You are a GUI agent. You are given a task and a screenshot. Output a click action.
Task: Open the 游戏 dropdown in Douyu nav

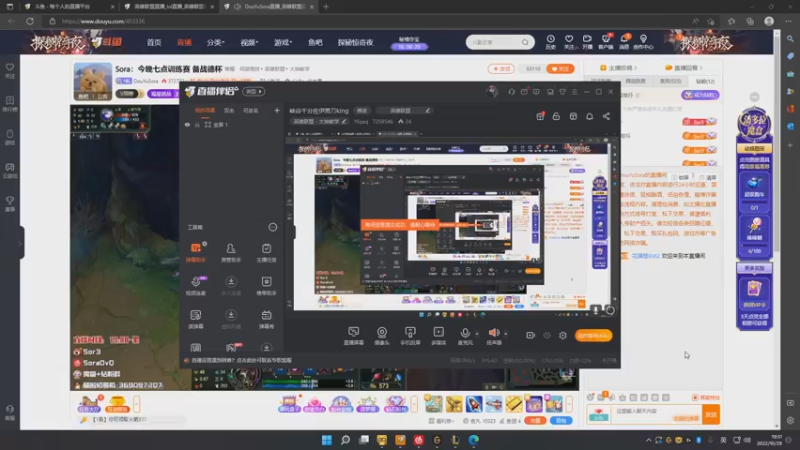point(283,42)
